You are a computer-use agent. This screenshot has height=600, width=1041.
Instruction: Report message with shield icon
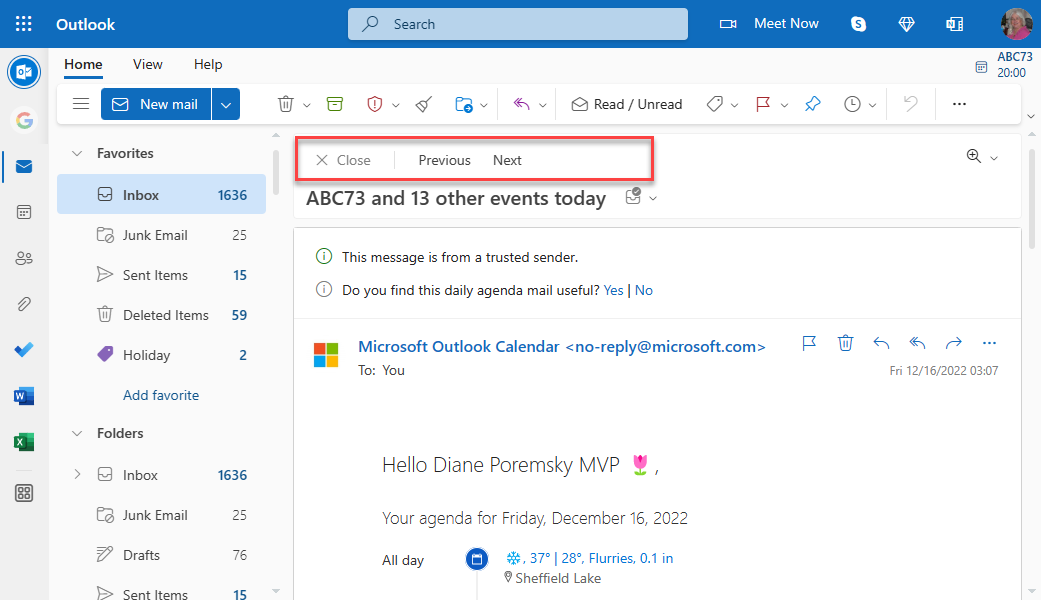click(x=375, y=104)
